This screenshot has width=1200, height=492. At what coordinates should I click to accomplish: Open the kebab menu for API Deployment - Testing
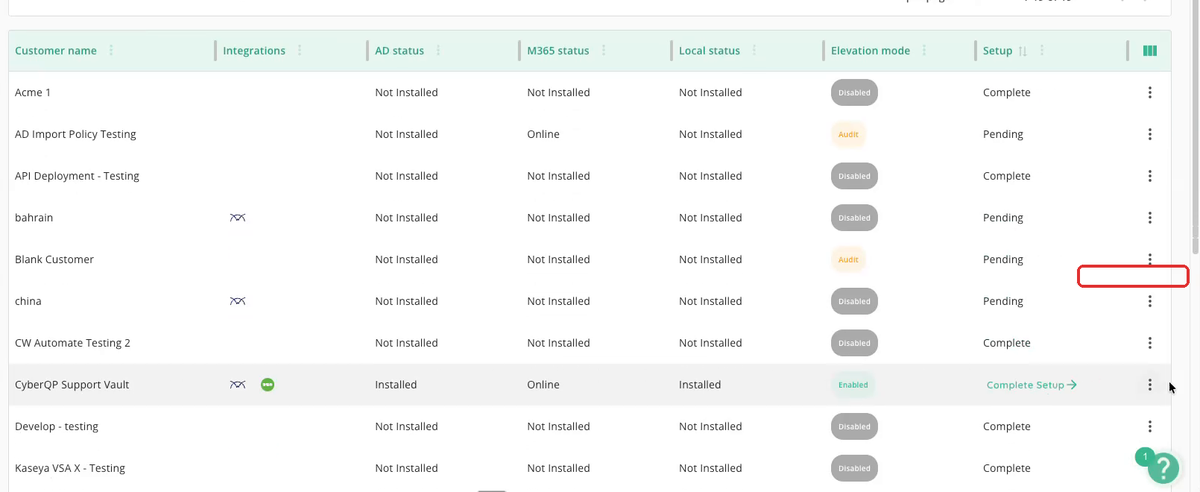1150,176
